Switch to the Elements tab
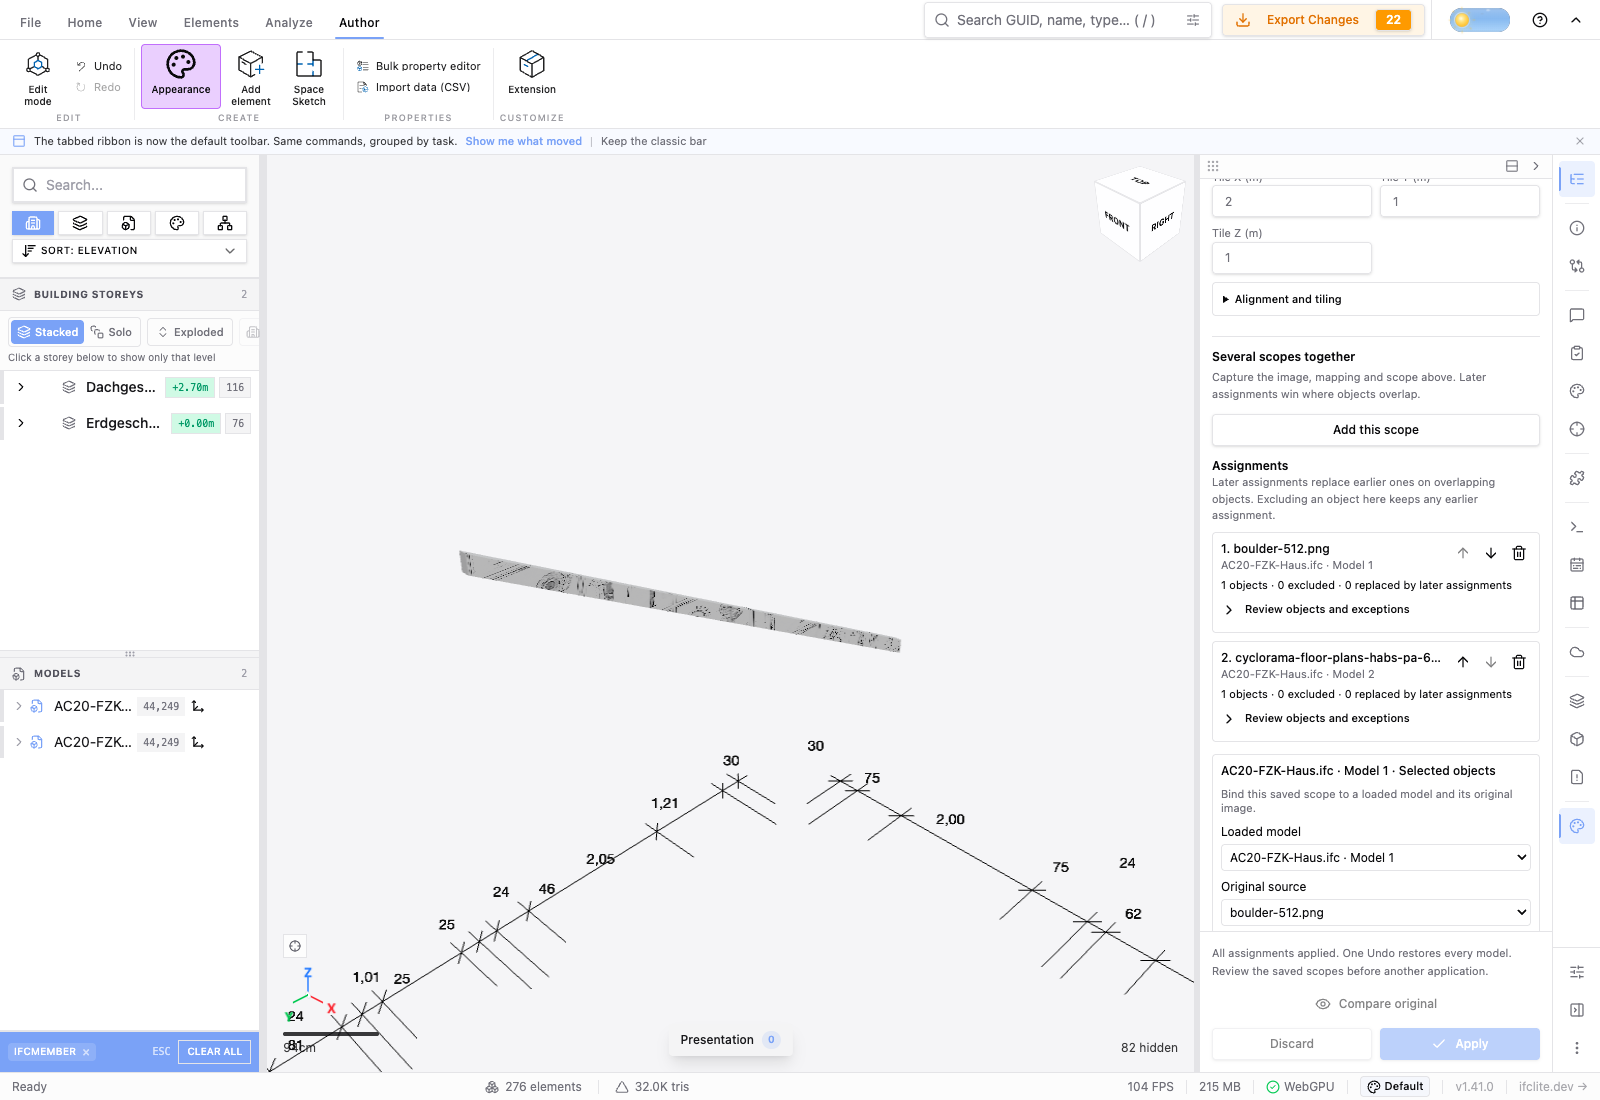Screen dimensions: 1600x1100 [x=211, y=22]
